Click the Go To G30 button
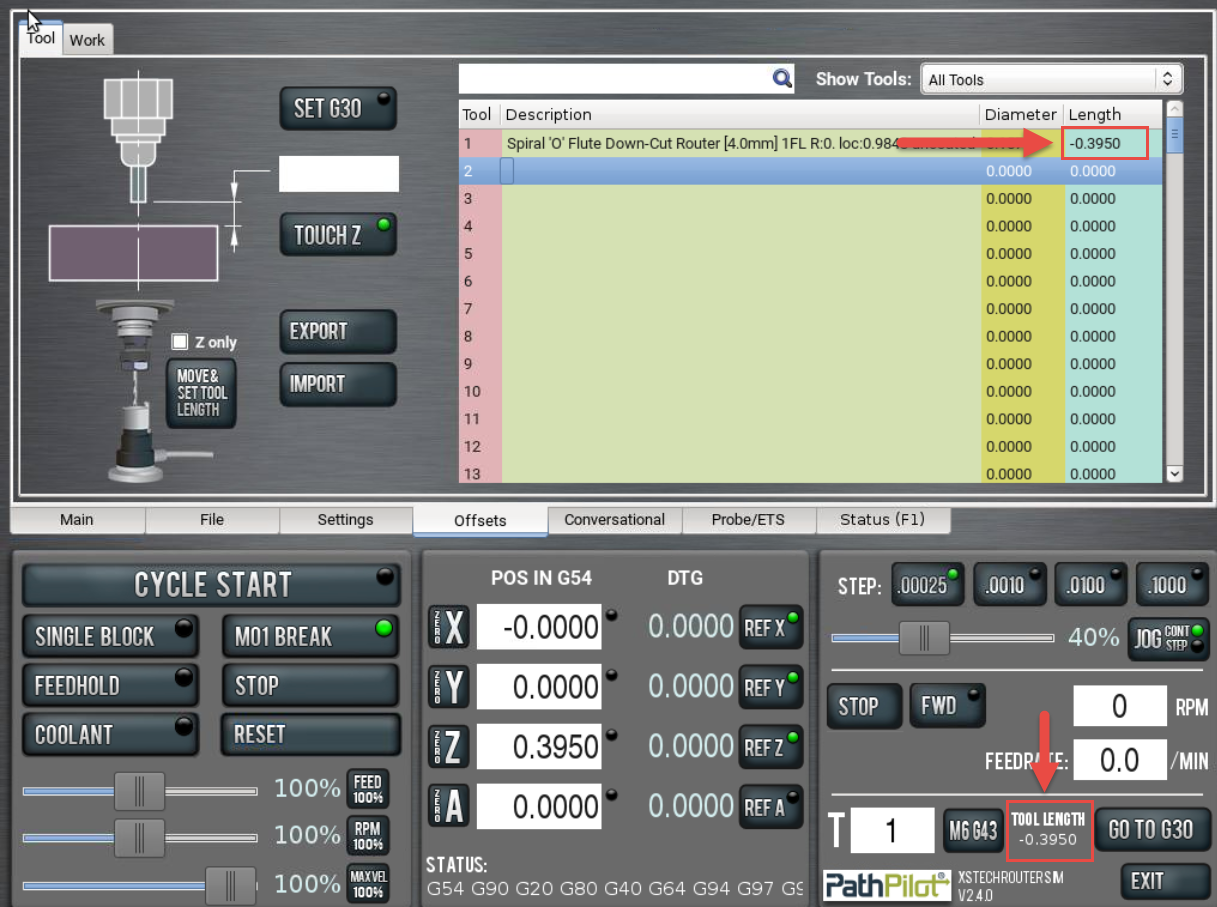1217x907 pixels. 1150,829
